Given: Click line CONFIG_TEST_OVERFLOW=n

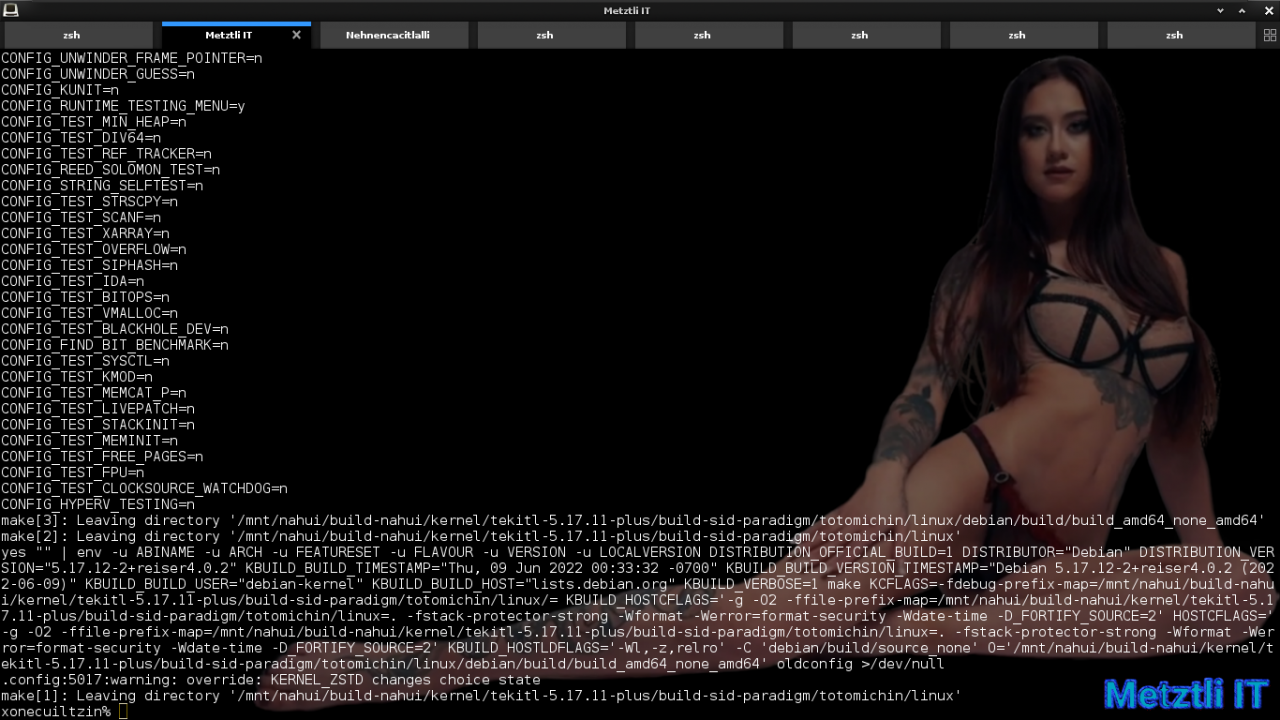Looking at the screenshot, I should [93, 250].
